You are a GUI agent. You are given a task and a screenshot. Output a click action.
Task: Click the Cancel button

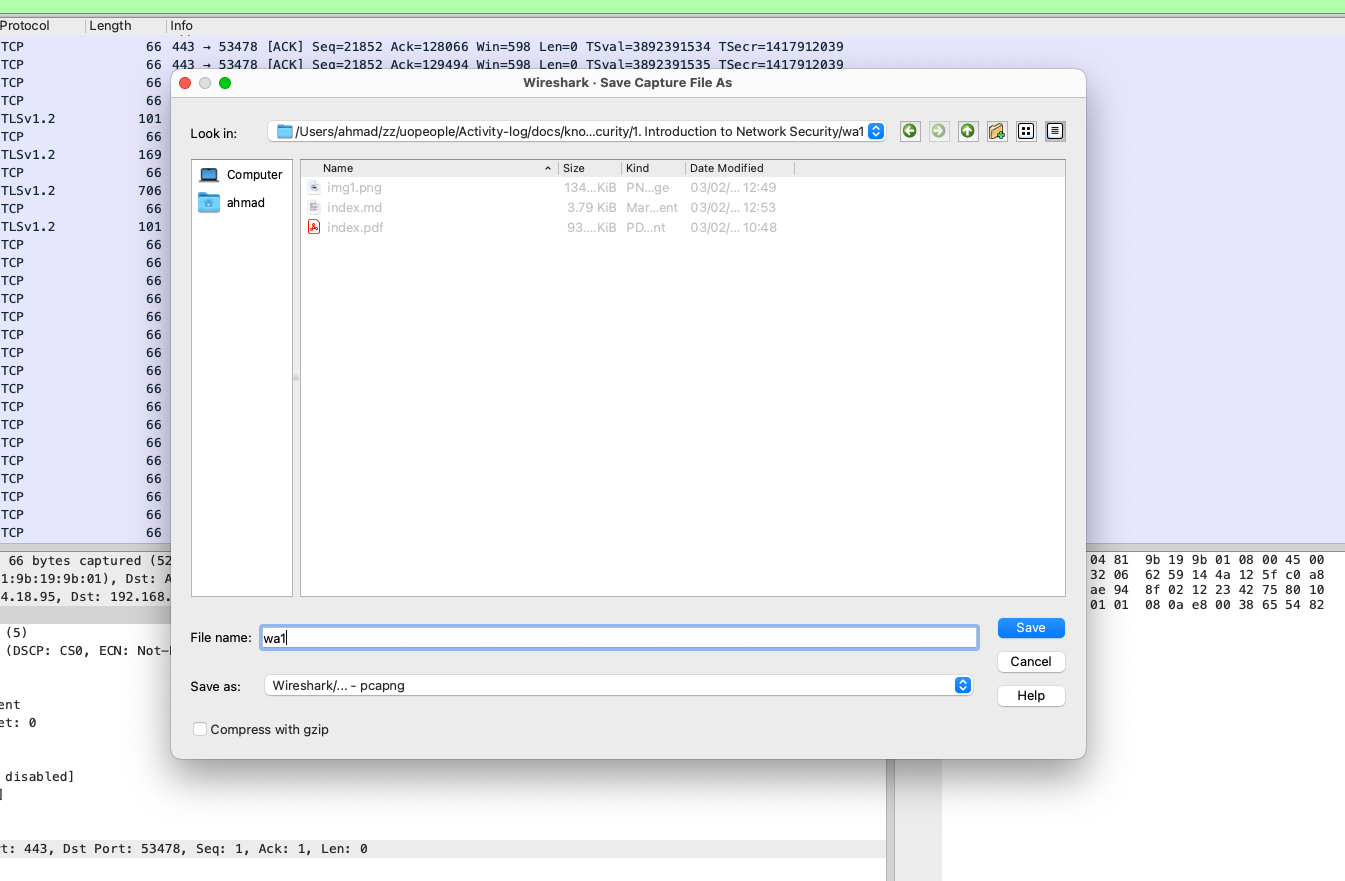[x=1031, y=662]
